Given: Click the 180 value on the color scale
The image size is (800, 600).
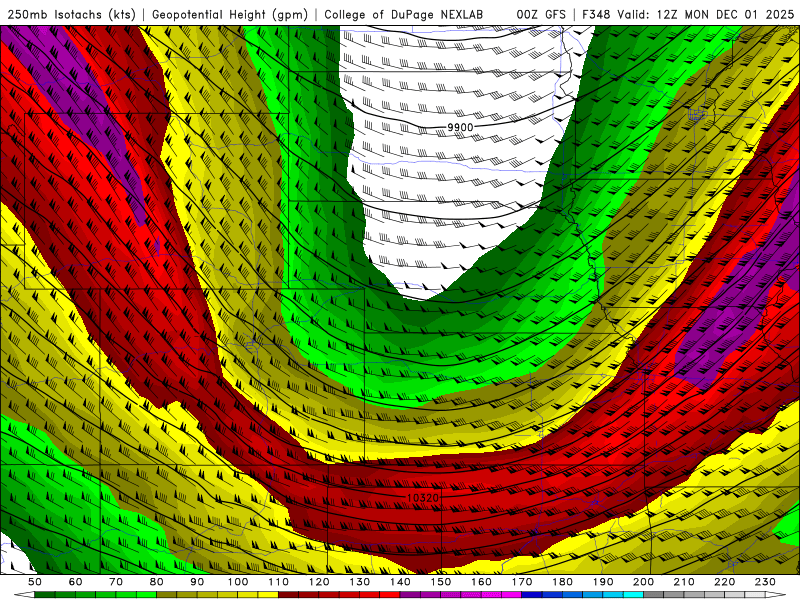Looking at the screenshot, I should point(562,582).
